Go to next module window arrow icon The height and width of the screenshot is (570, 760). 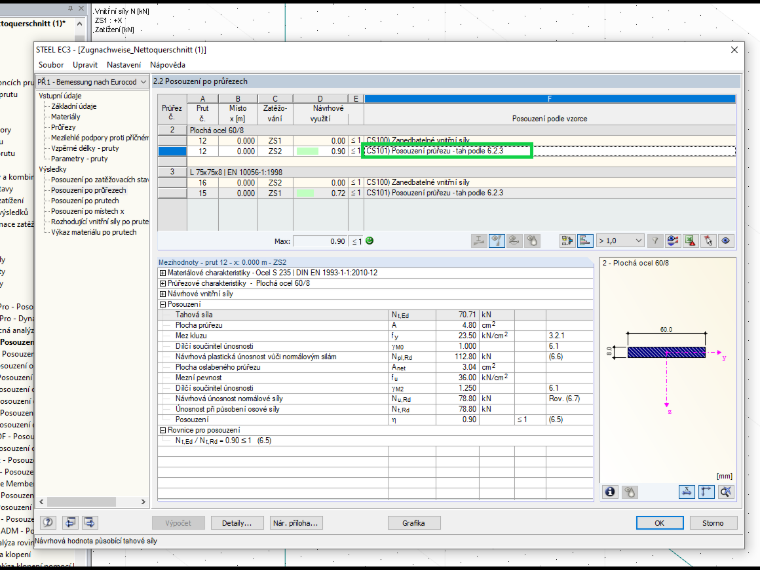pos(90,522)
